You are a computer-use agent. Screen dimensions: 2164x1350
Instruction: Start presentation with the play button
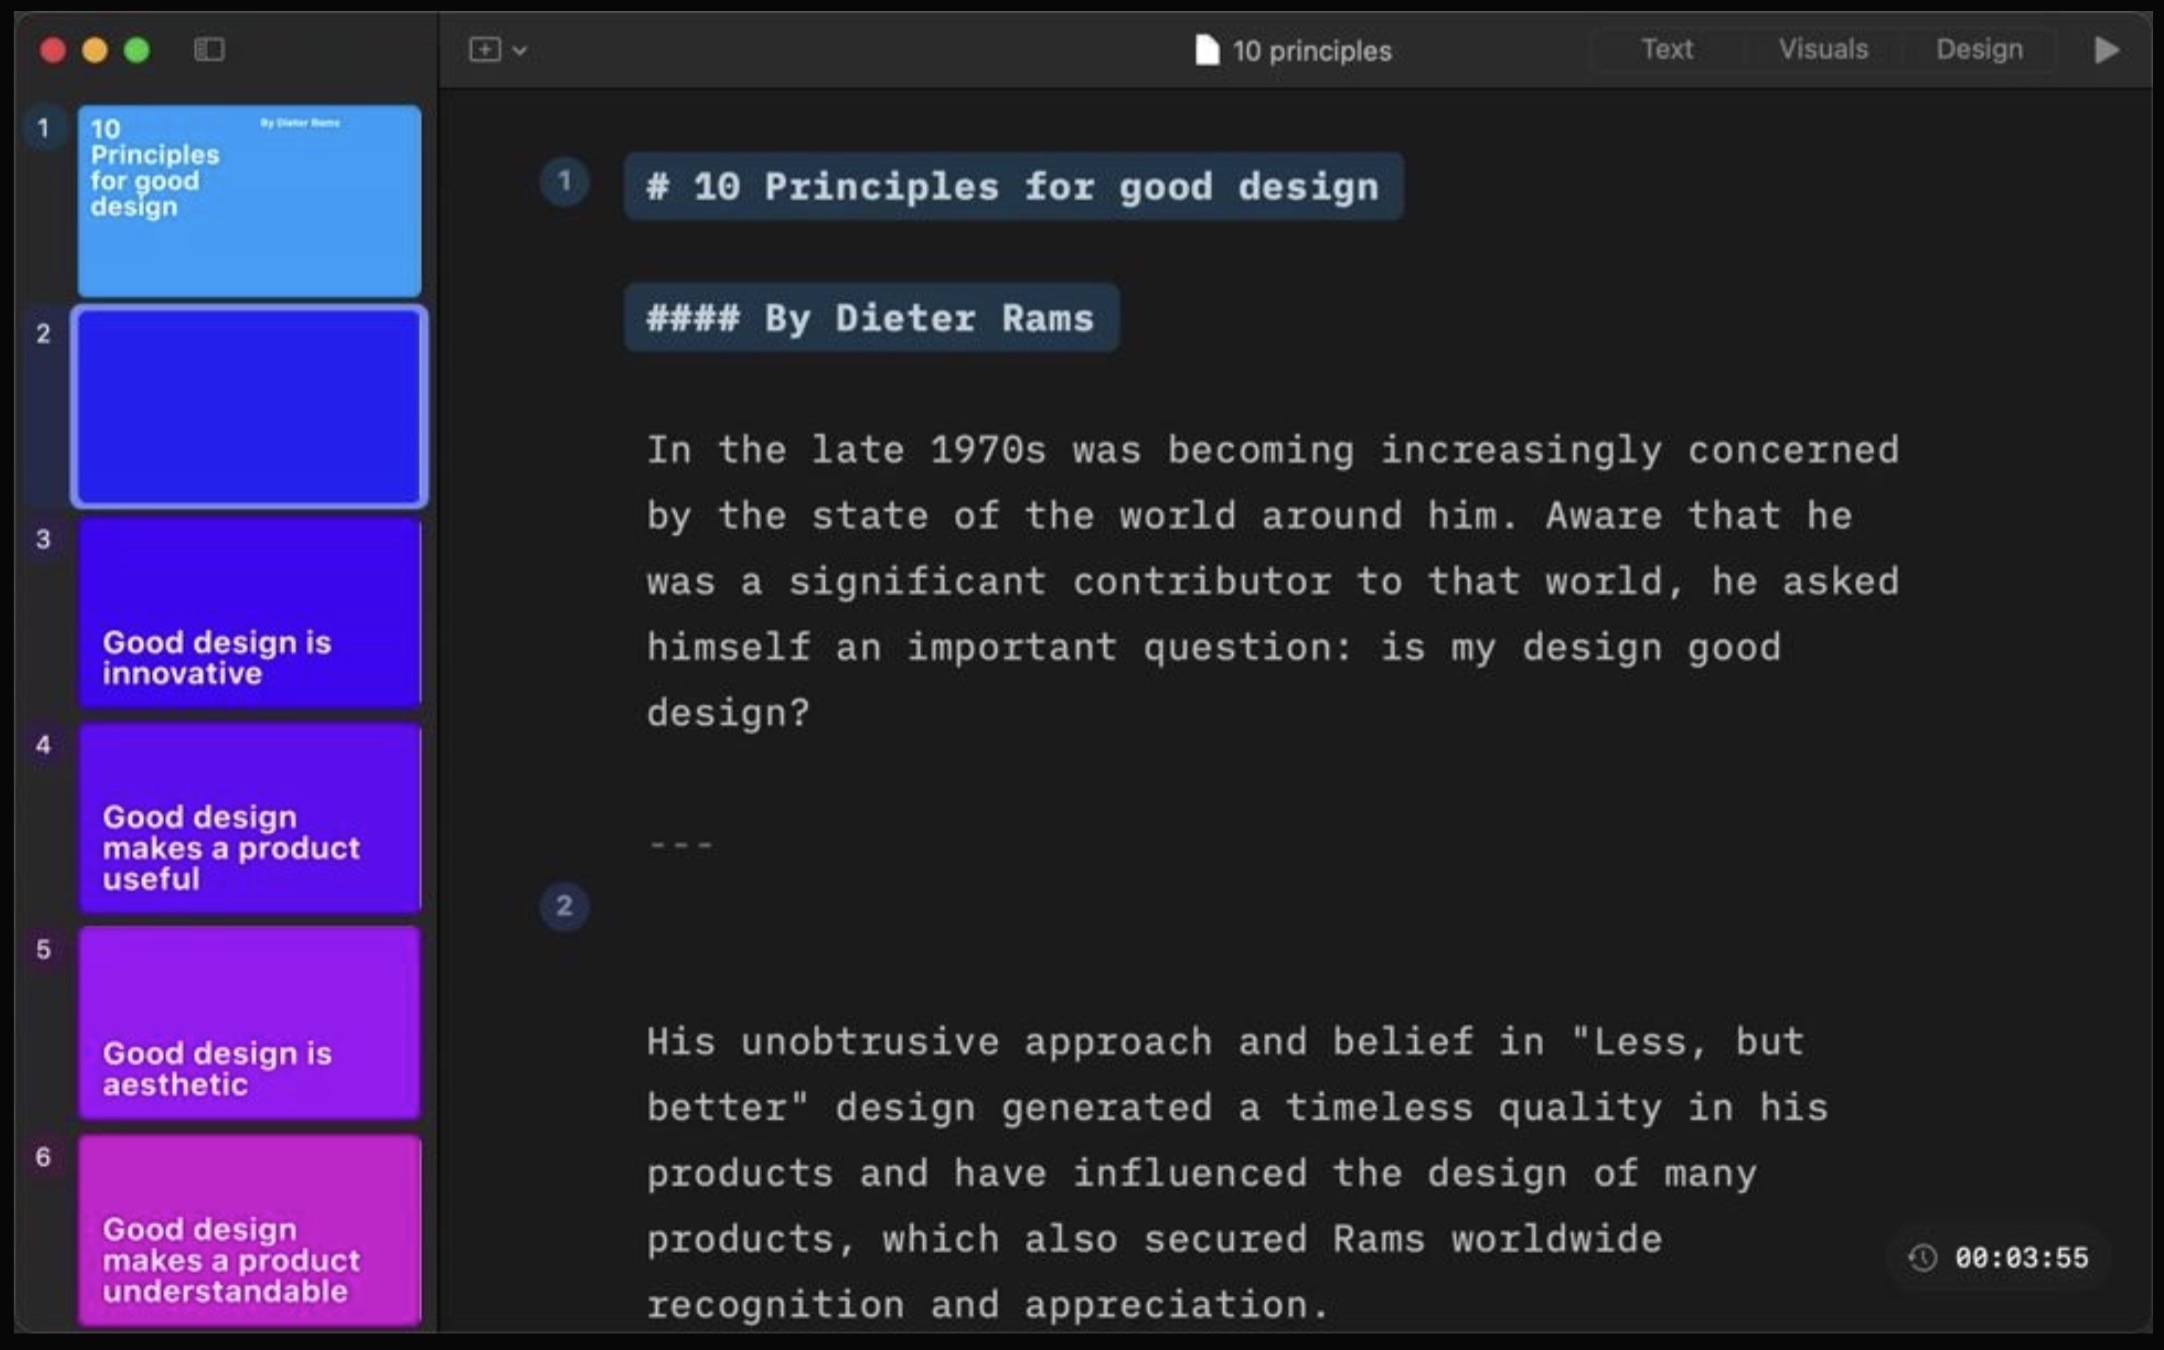click(2107, 49)
